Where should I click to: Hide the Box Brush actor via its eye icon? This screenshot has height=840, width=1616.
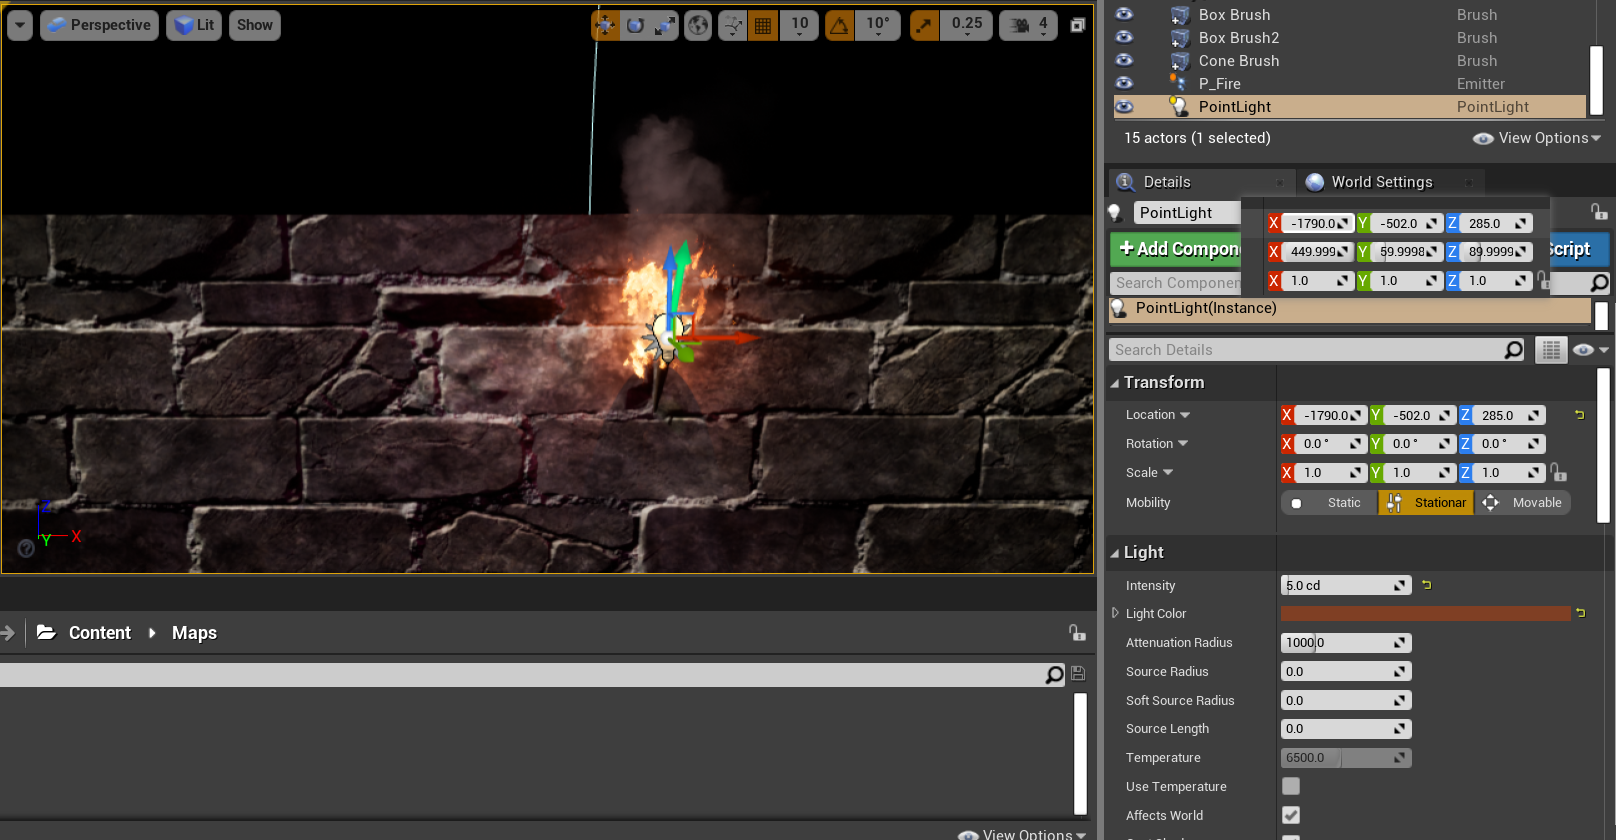coord(1124,14)
